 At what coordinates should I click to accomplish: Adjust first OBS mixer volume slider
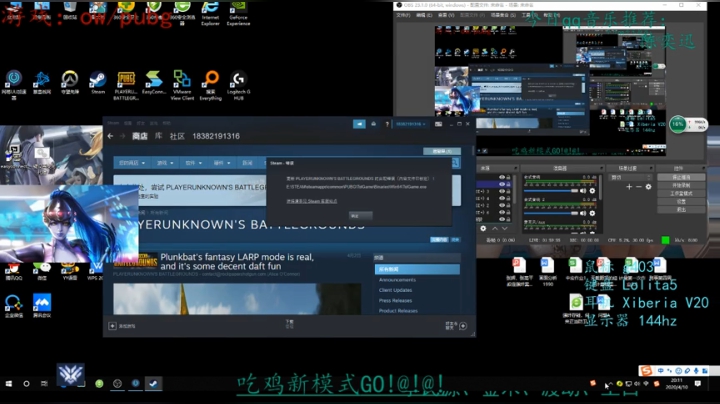coord(551,191)
